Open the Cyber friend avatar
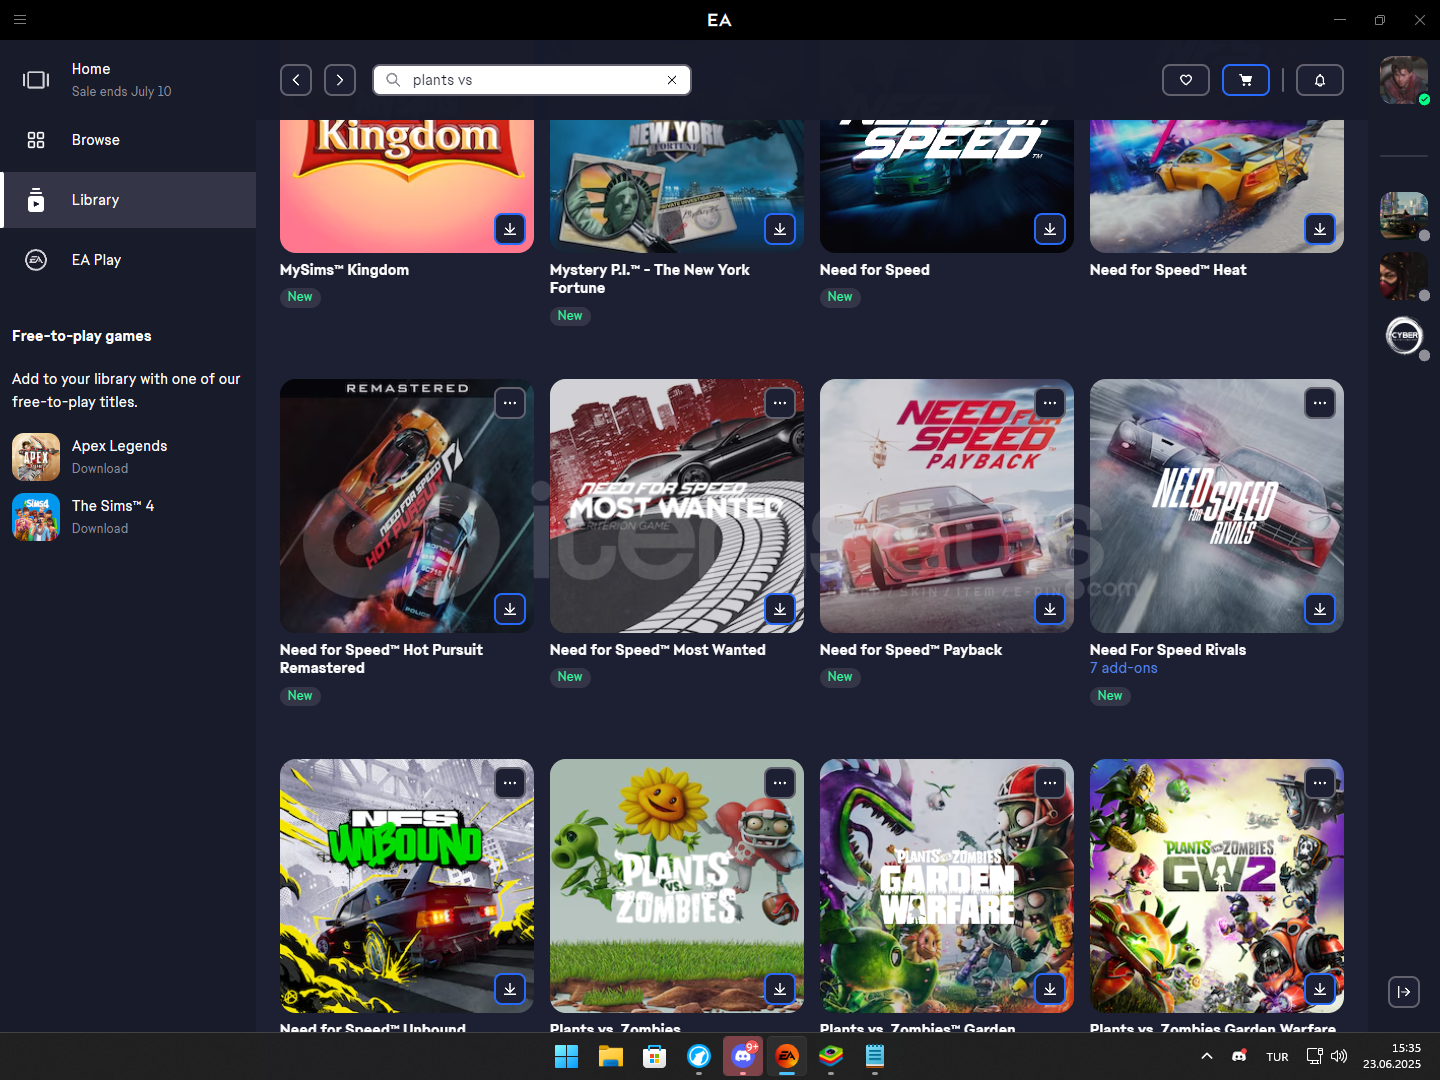Screen dimensions: 1440x1080 (x=1404, y=336)
